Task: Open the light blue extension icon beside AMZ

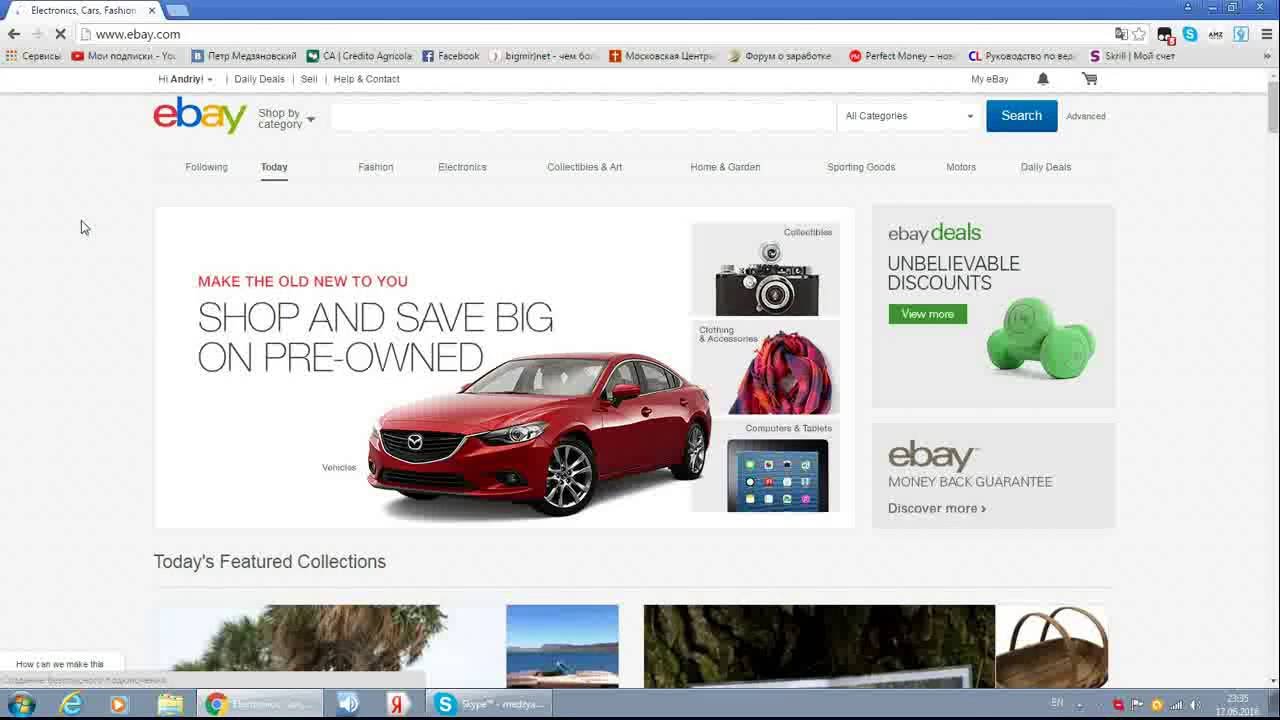Action: (x=1241, y=34)
